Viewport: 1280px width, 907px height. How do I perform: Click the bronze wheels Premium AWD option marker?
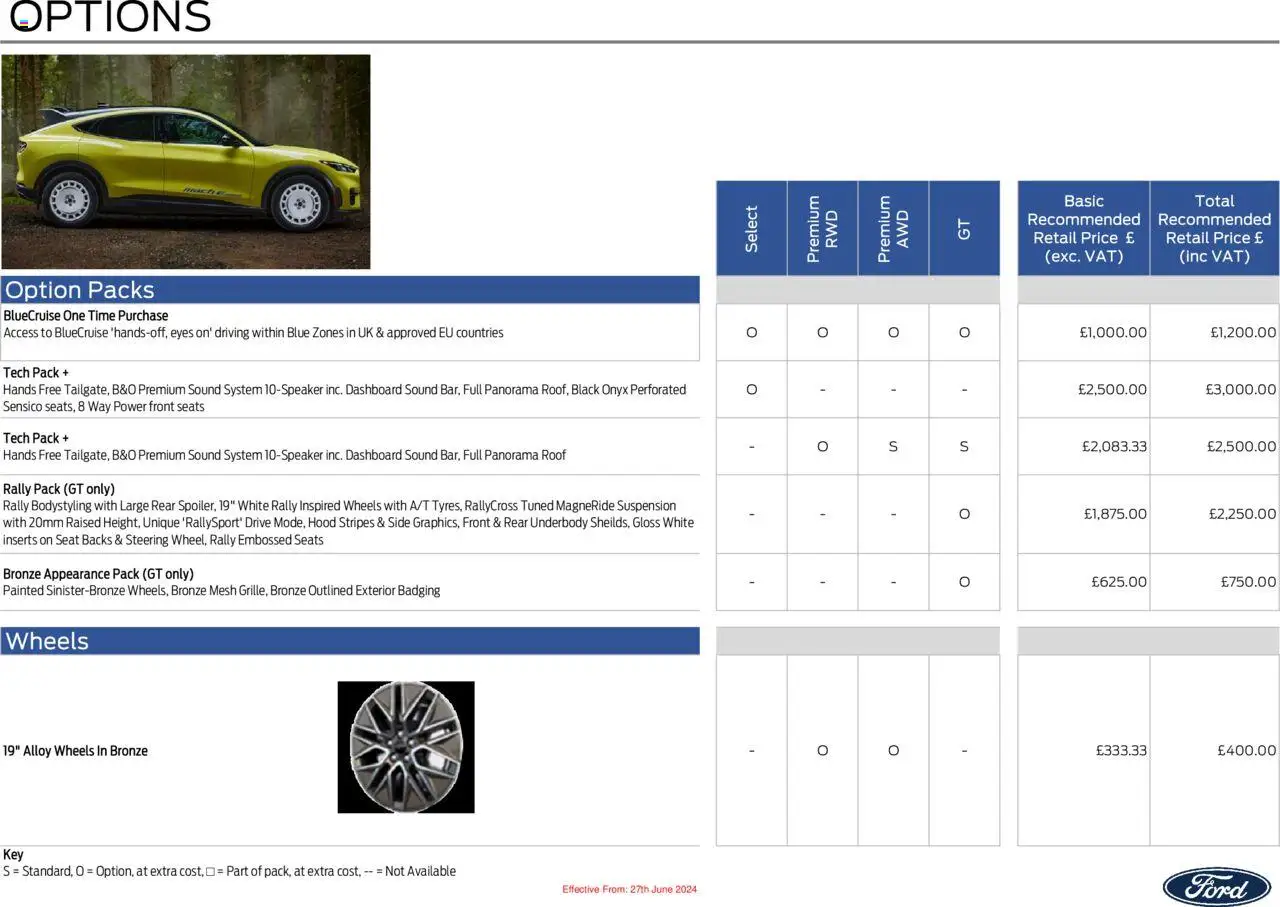[893, 751]
